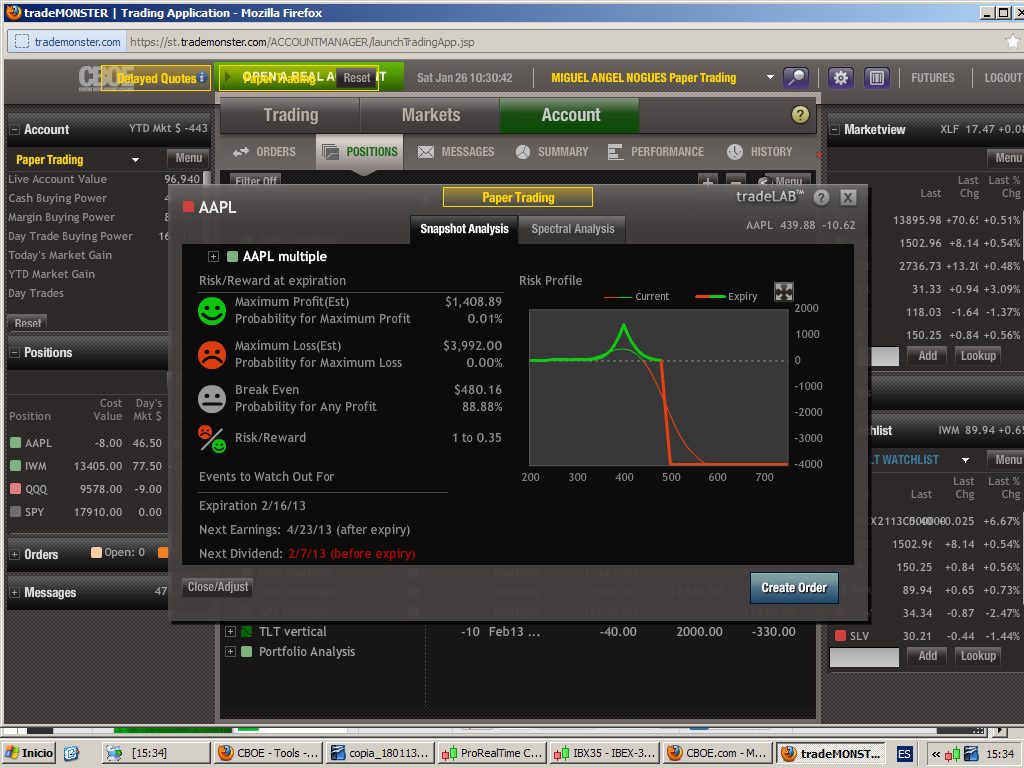
Task: Click the Internet Explorer quick launch icon
Action: pyautogui.click(x=71, y=753)
